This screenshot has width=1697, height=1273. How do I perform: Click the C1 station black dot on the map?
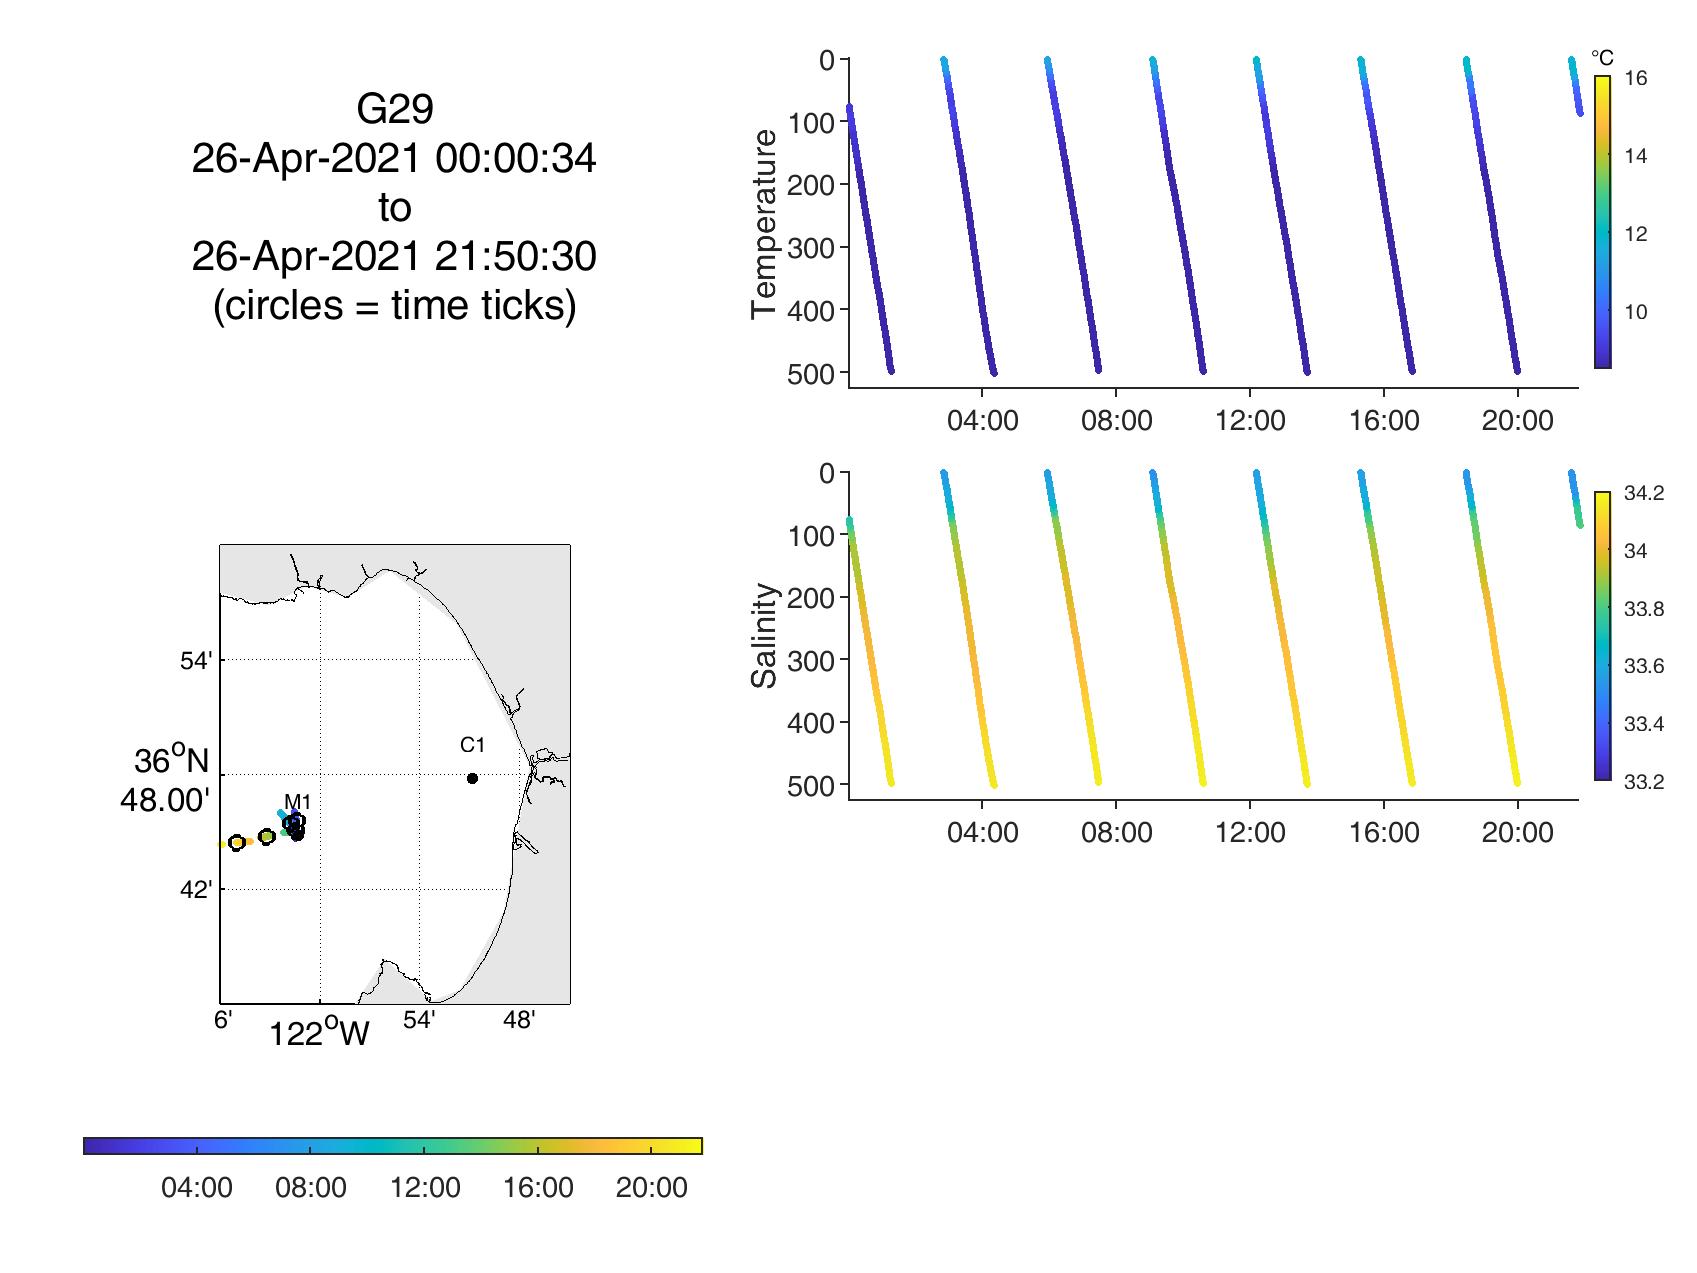click(472, 778)
